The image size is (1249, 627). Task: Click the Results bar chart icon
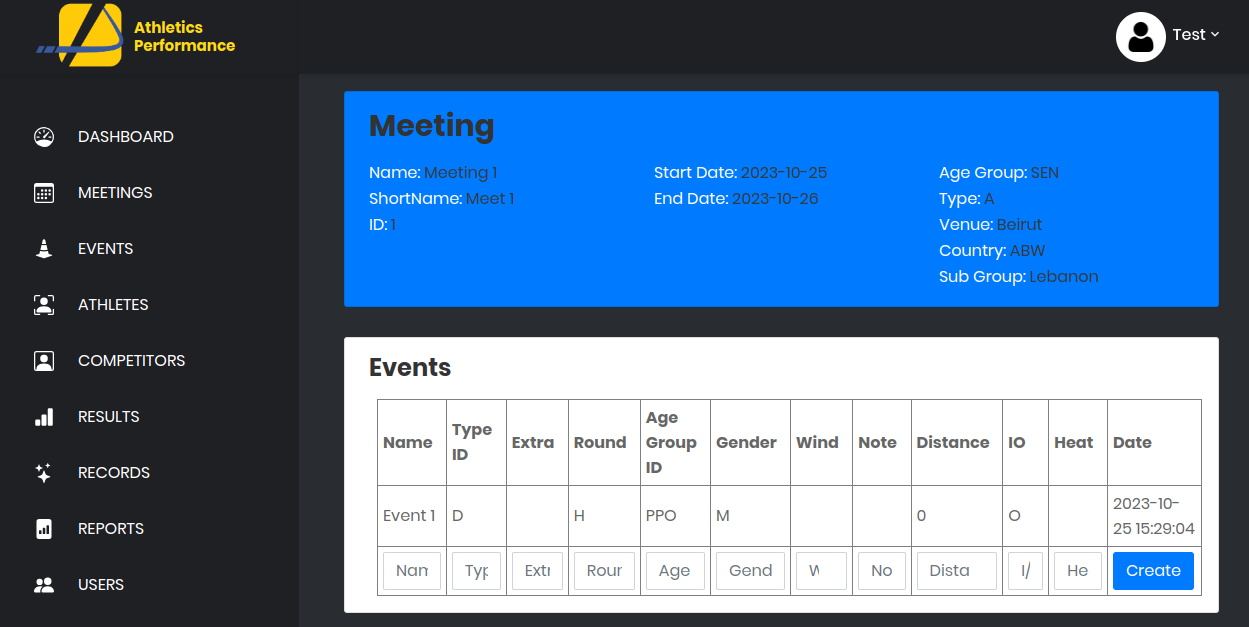(x=43, y=417)
